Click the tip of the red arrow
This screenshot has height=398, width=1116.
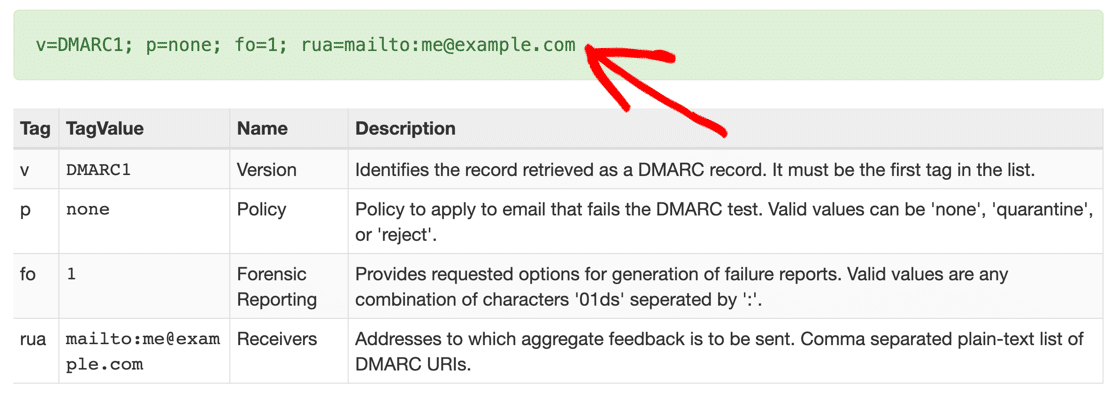pos(586,49)
